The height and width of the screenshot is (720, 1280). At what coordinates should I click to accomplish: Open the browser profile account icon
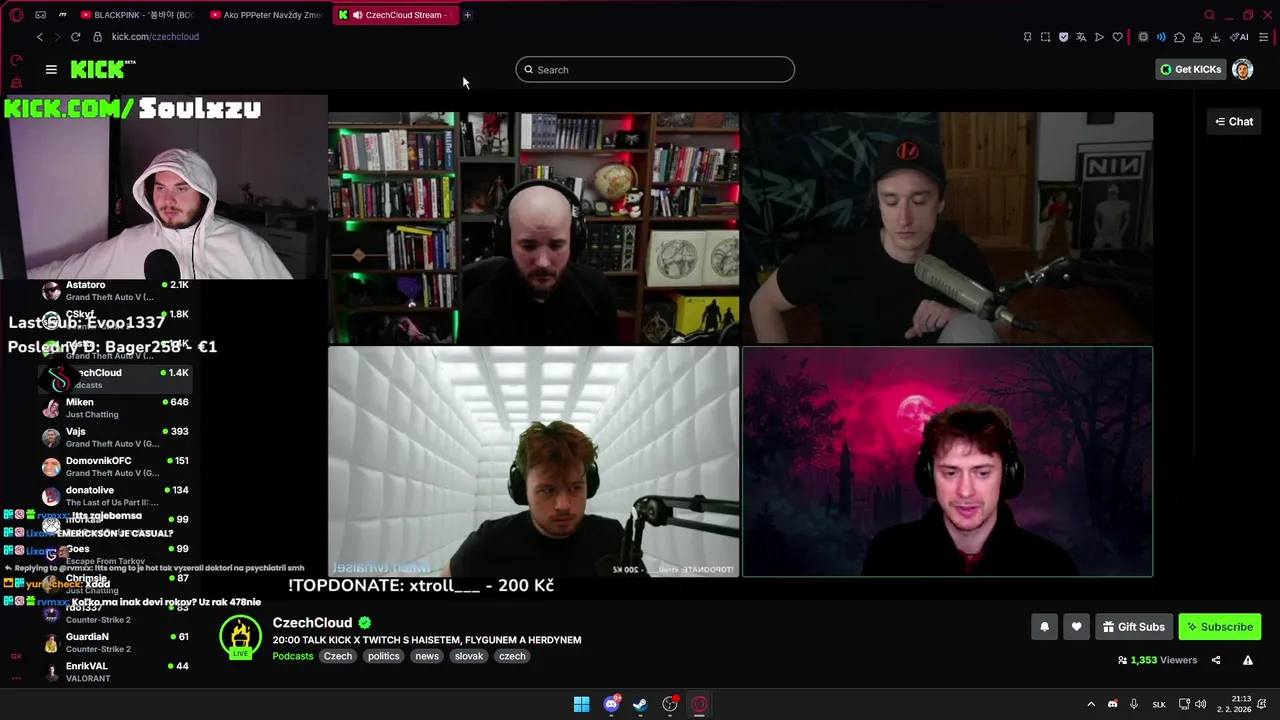point(1197,37)
